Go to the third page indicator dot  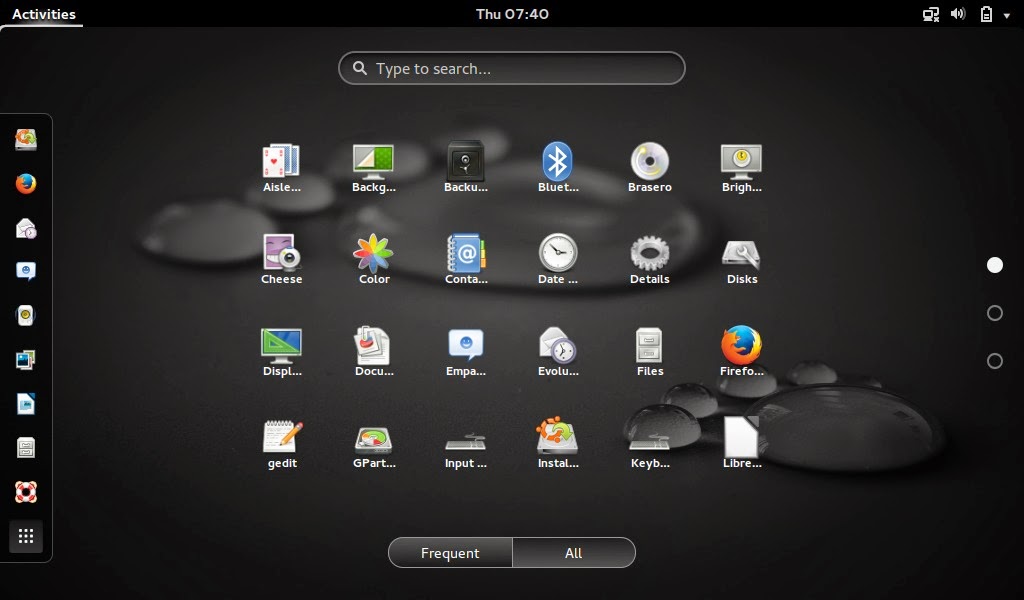(x=995, y=361)
